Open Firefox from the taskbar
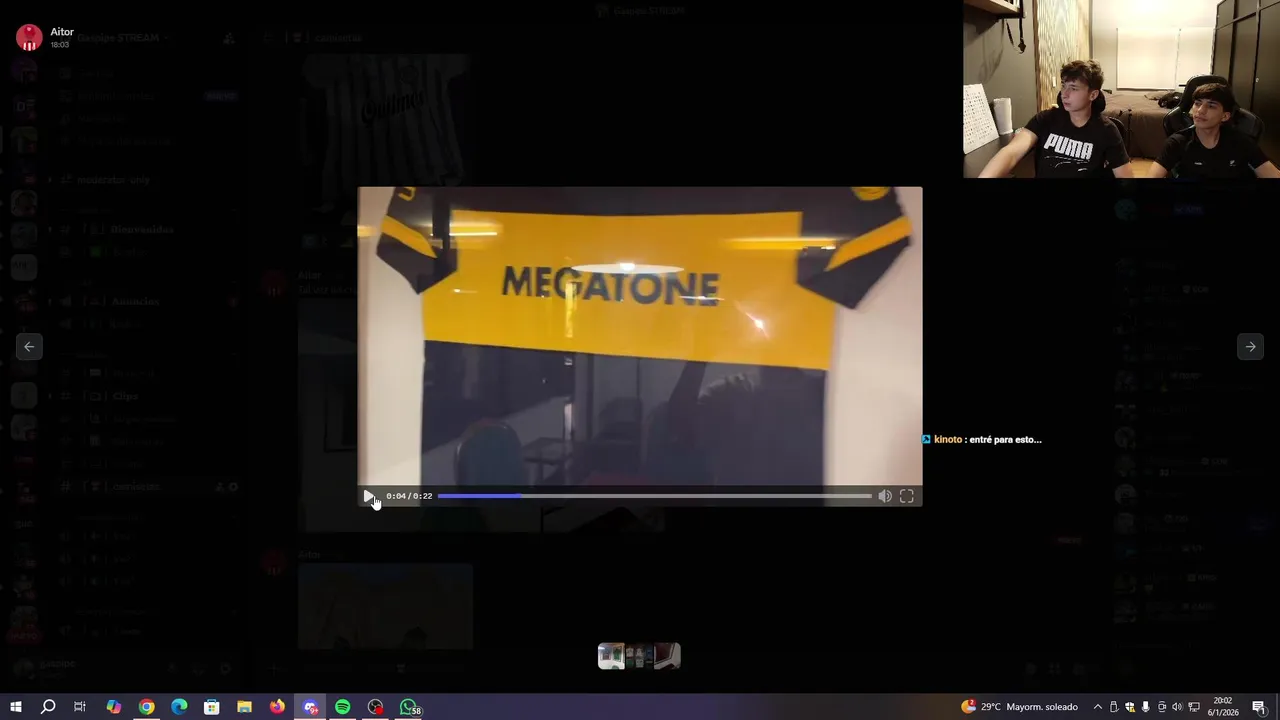1280x720 pixels. pyautogui.click(x=277, y=707)
